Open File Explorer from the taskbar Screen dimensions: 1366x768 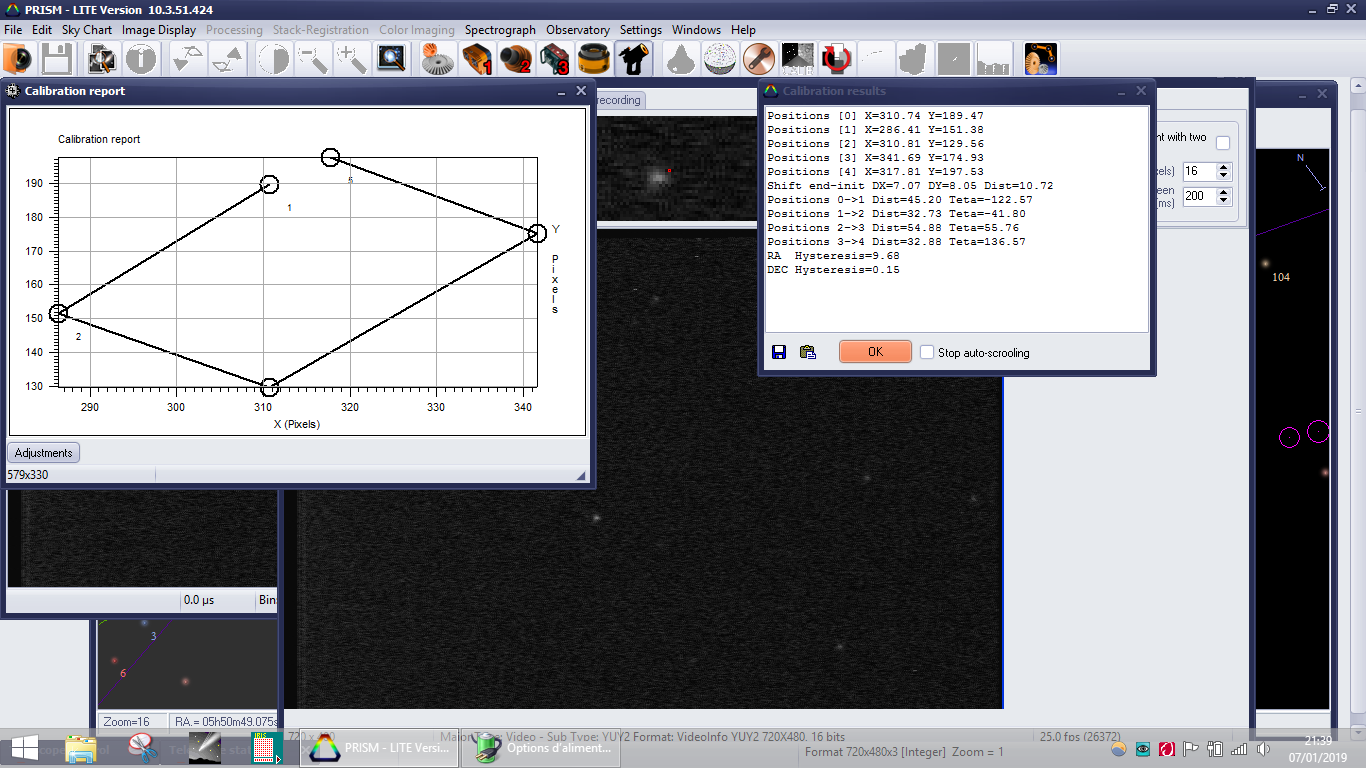[82, 747]
